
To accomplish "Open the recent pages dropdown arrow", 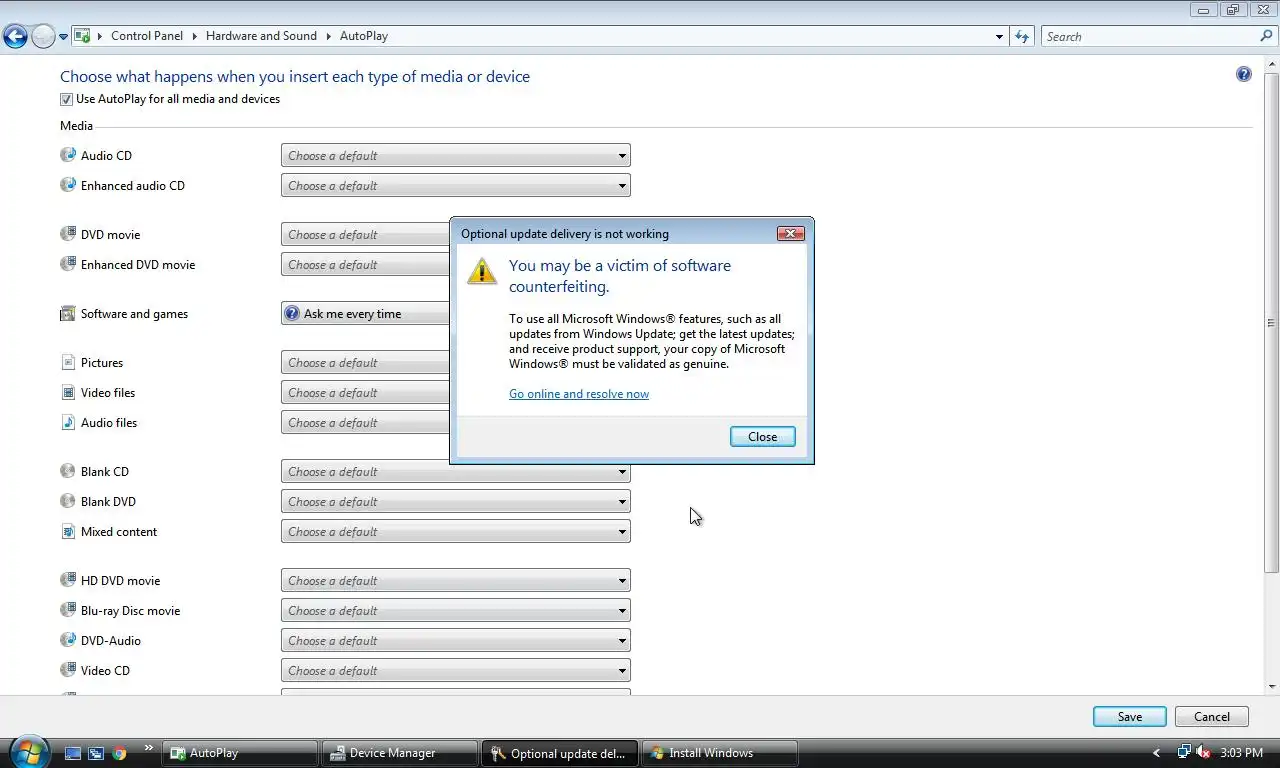I will click(x=63, y=37).
